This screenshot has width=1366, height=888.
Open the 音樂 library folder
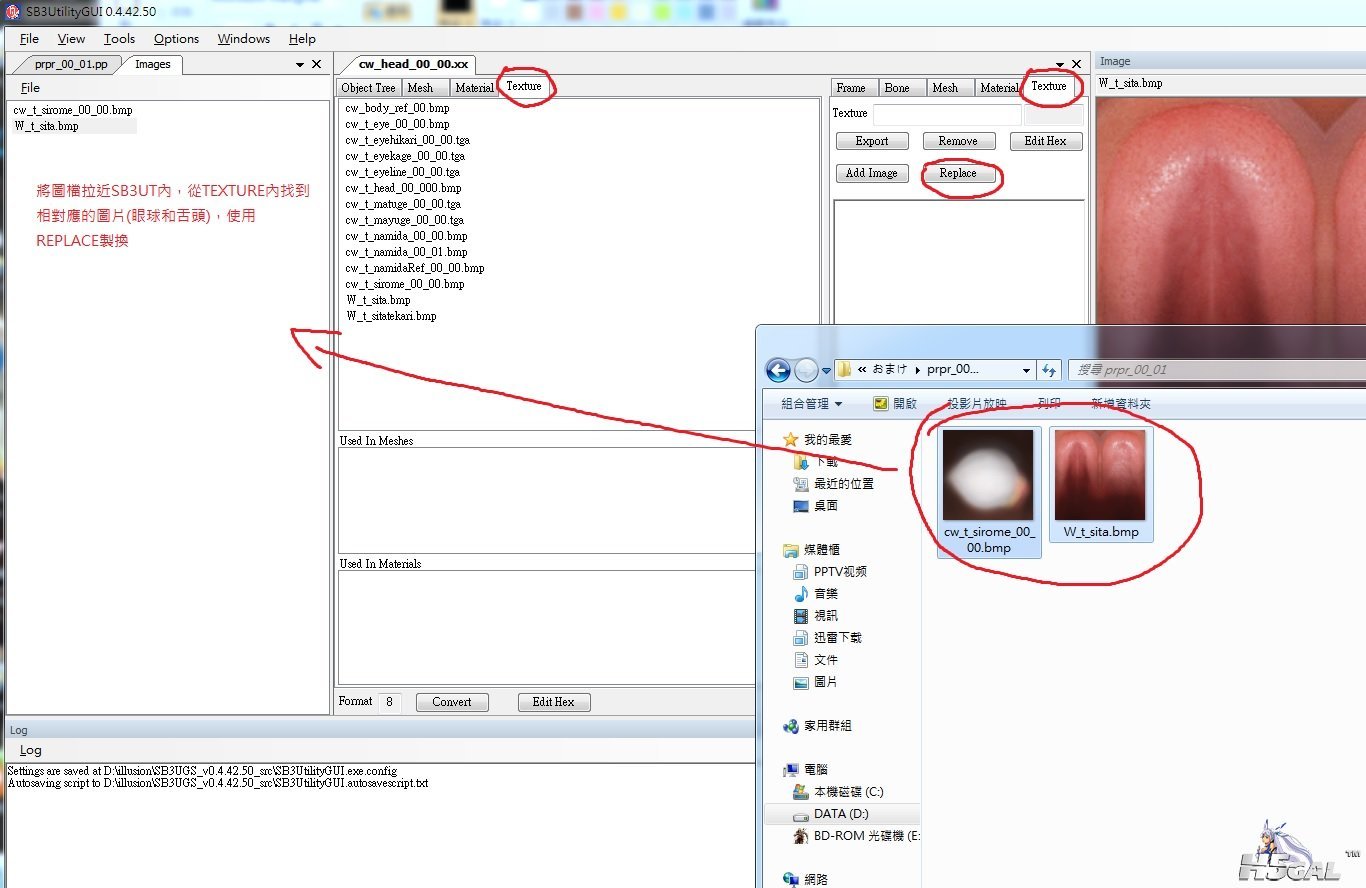825,594
